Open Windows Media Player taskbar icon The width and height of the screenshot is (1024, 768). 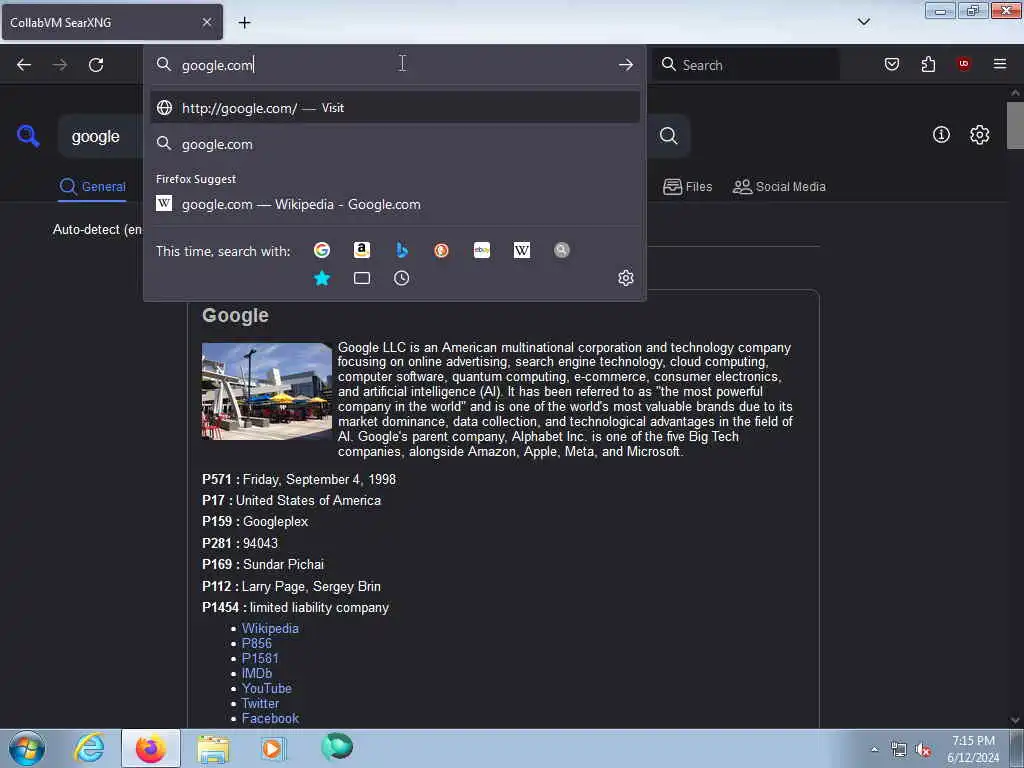(273, 748)
